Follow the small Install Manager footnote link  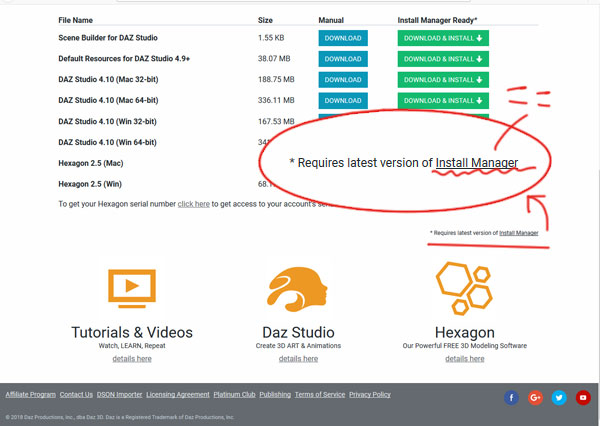tap(519, 233)
